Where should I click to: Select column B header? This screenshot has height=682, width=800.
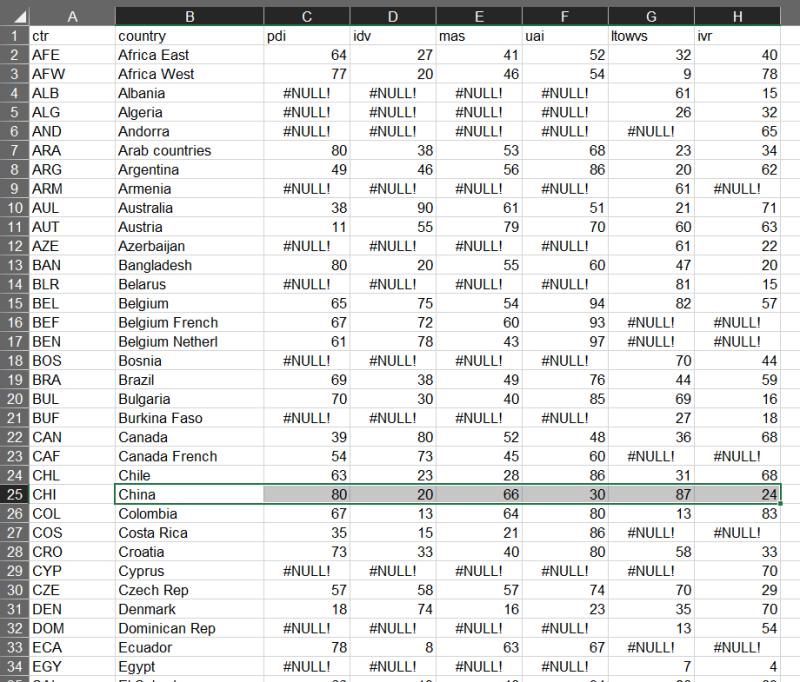[189, 16]
